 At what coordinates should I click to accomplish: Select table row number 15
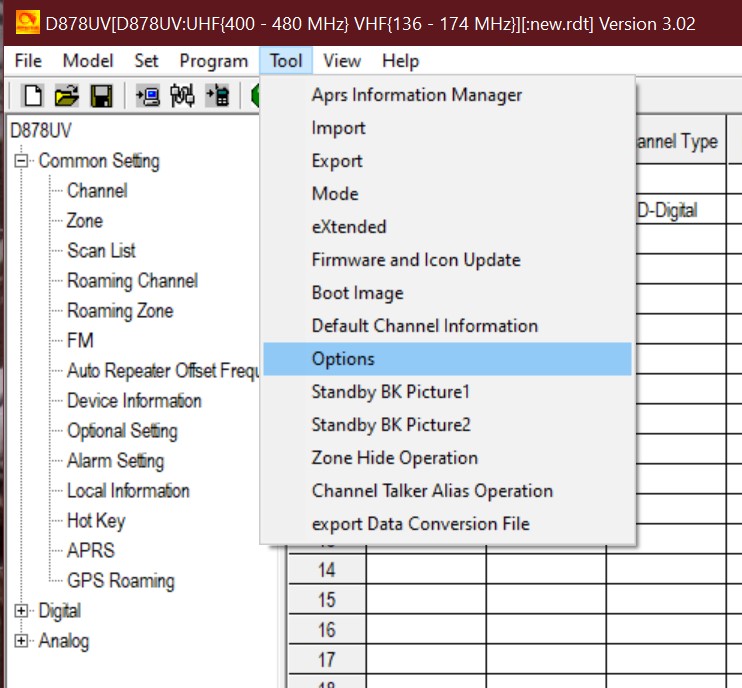pyautogui.click(x=327, y=600)
